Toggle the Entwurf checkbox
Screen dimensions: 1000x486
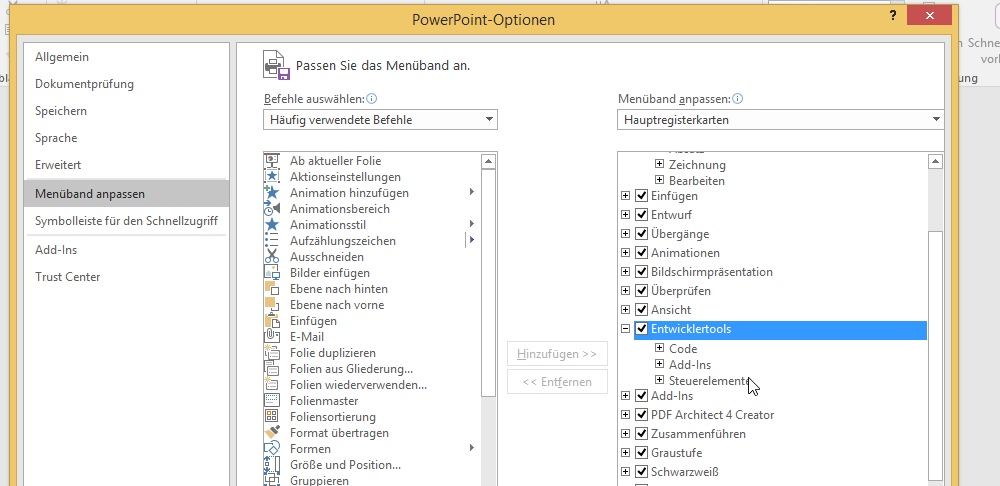coord(642,215)
